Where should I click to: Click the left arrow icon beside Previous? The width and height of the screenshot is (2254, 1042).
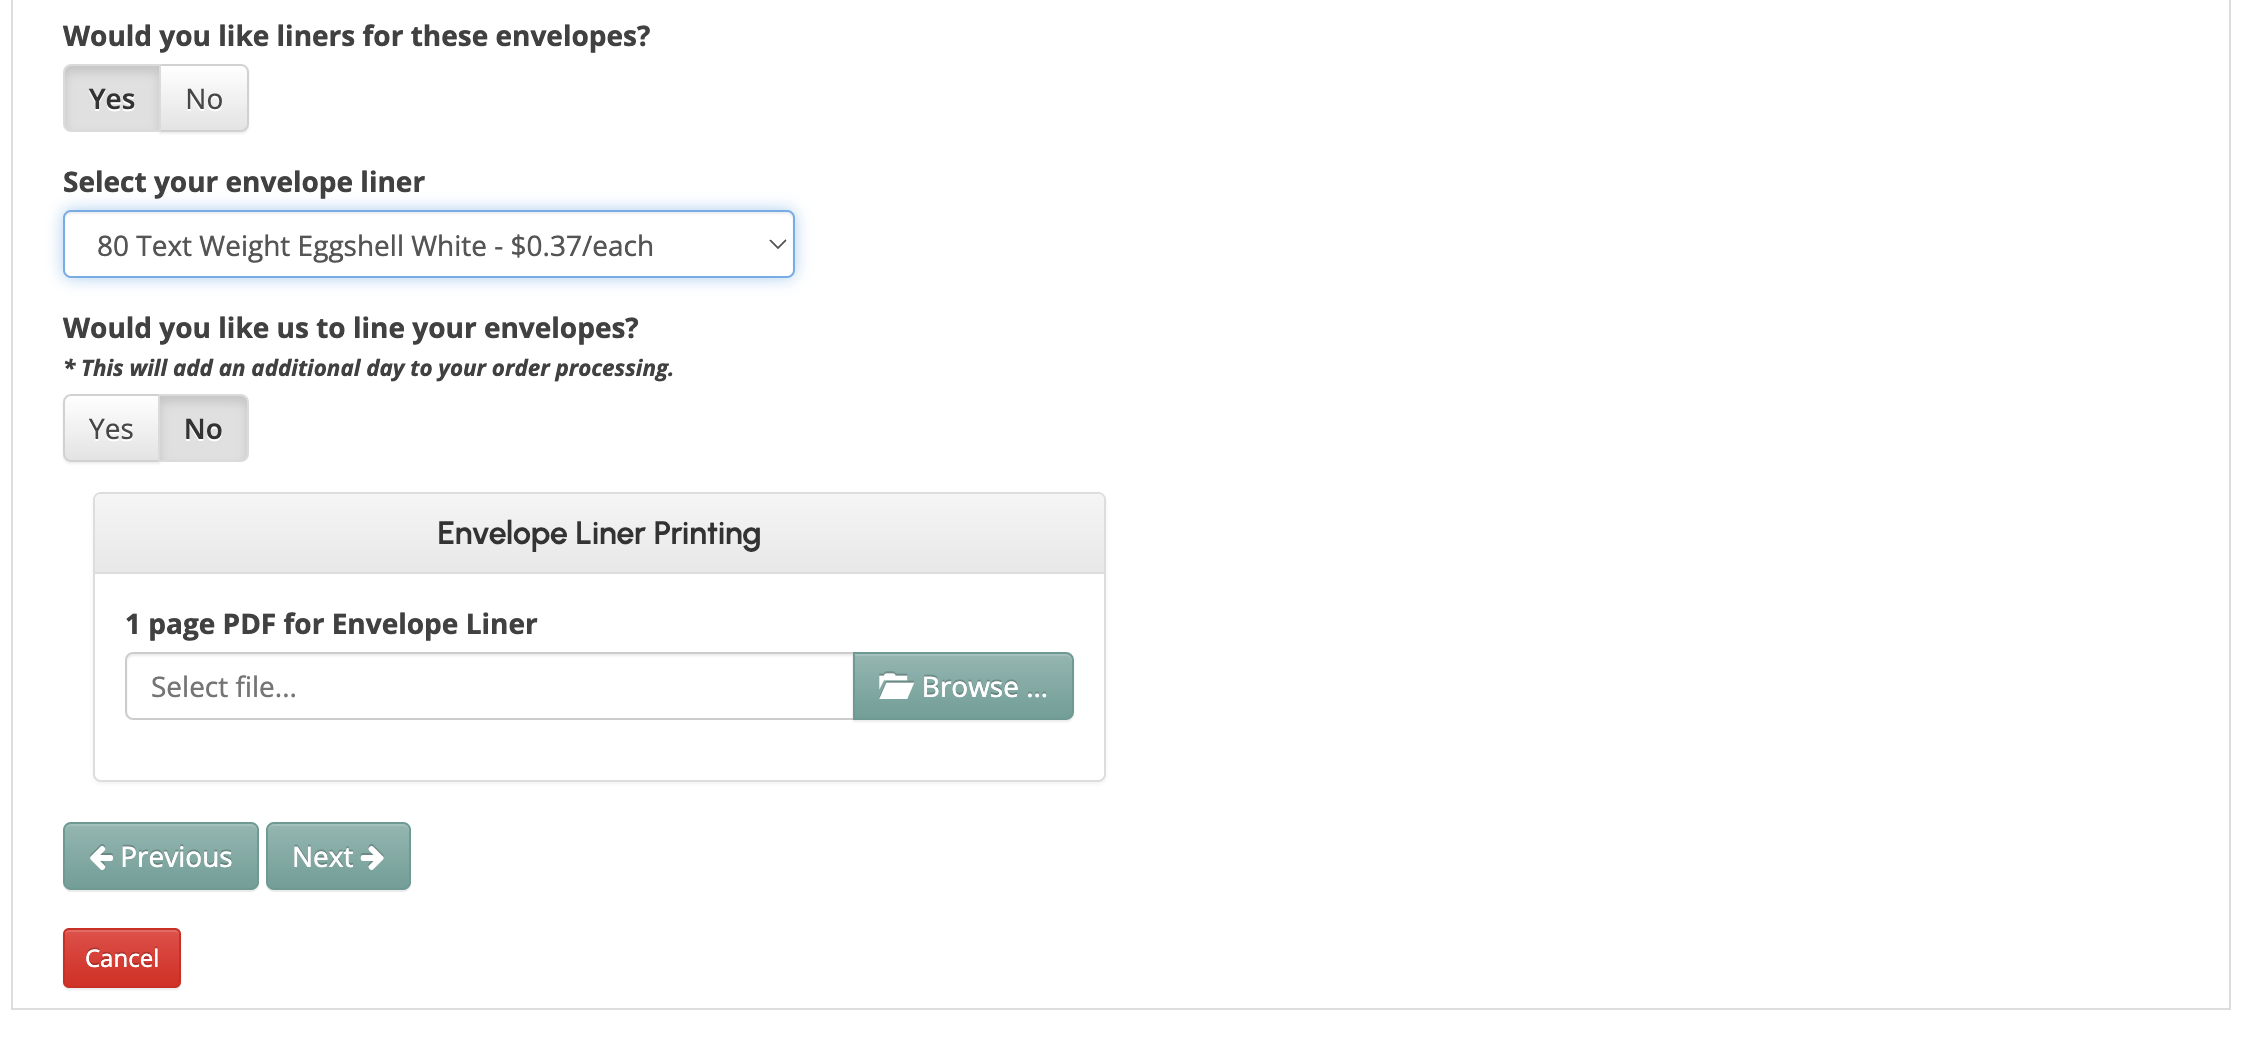(x=101, y=858)
